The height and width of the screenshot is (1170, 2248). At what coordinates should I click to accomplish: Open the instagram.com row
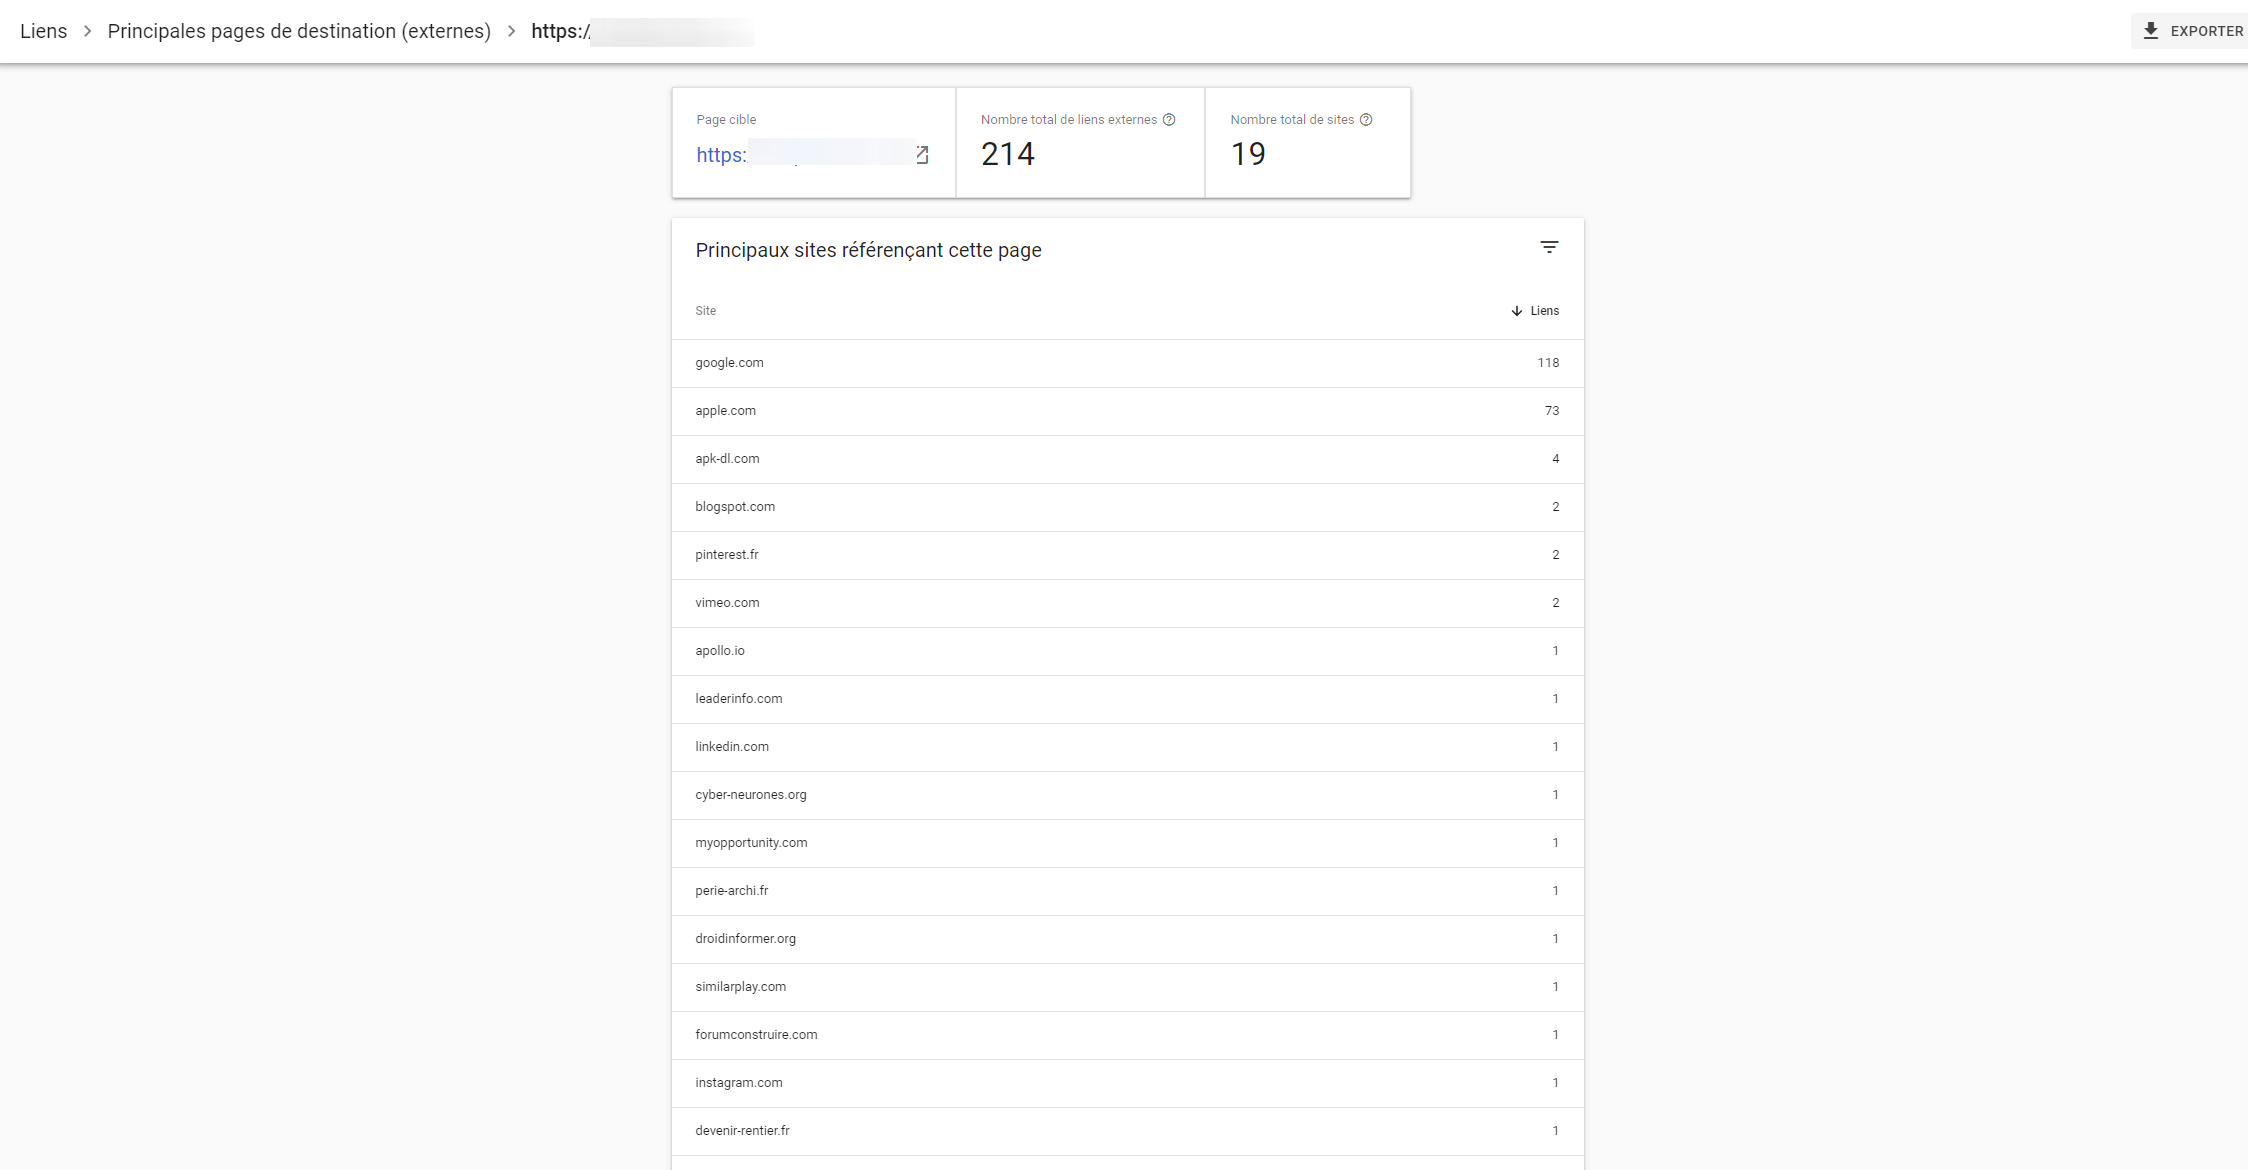1128,1083
